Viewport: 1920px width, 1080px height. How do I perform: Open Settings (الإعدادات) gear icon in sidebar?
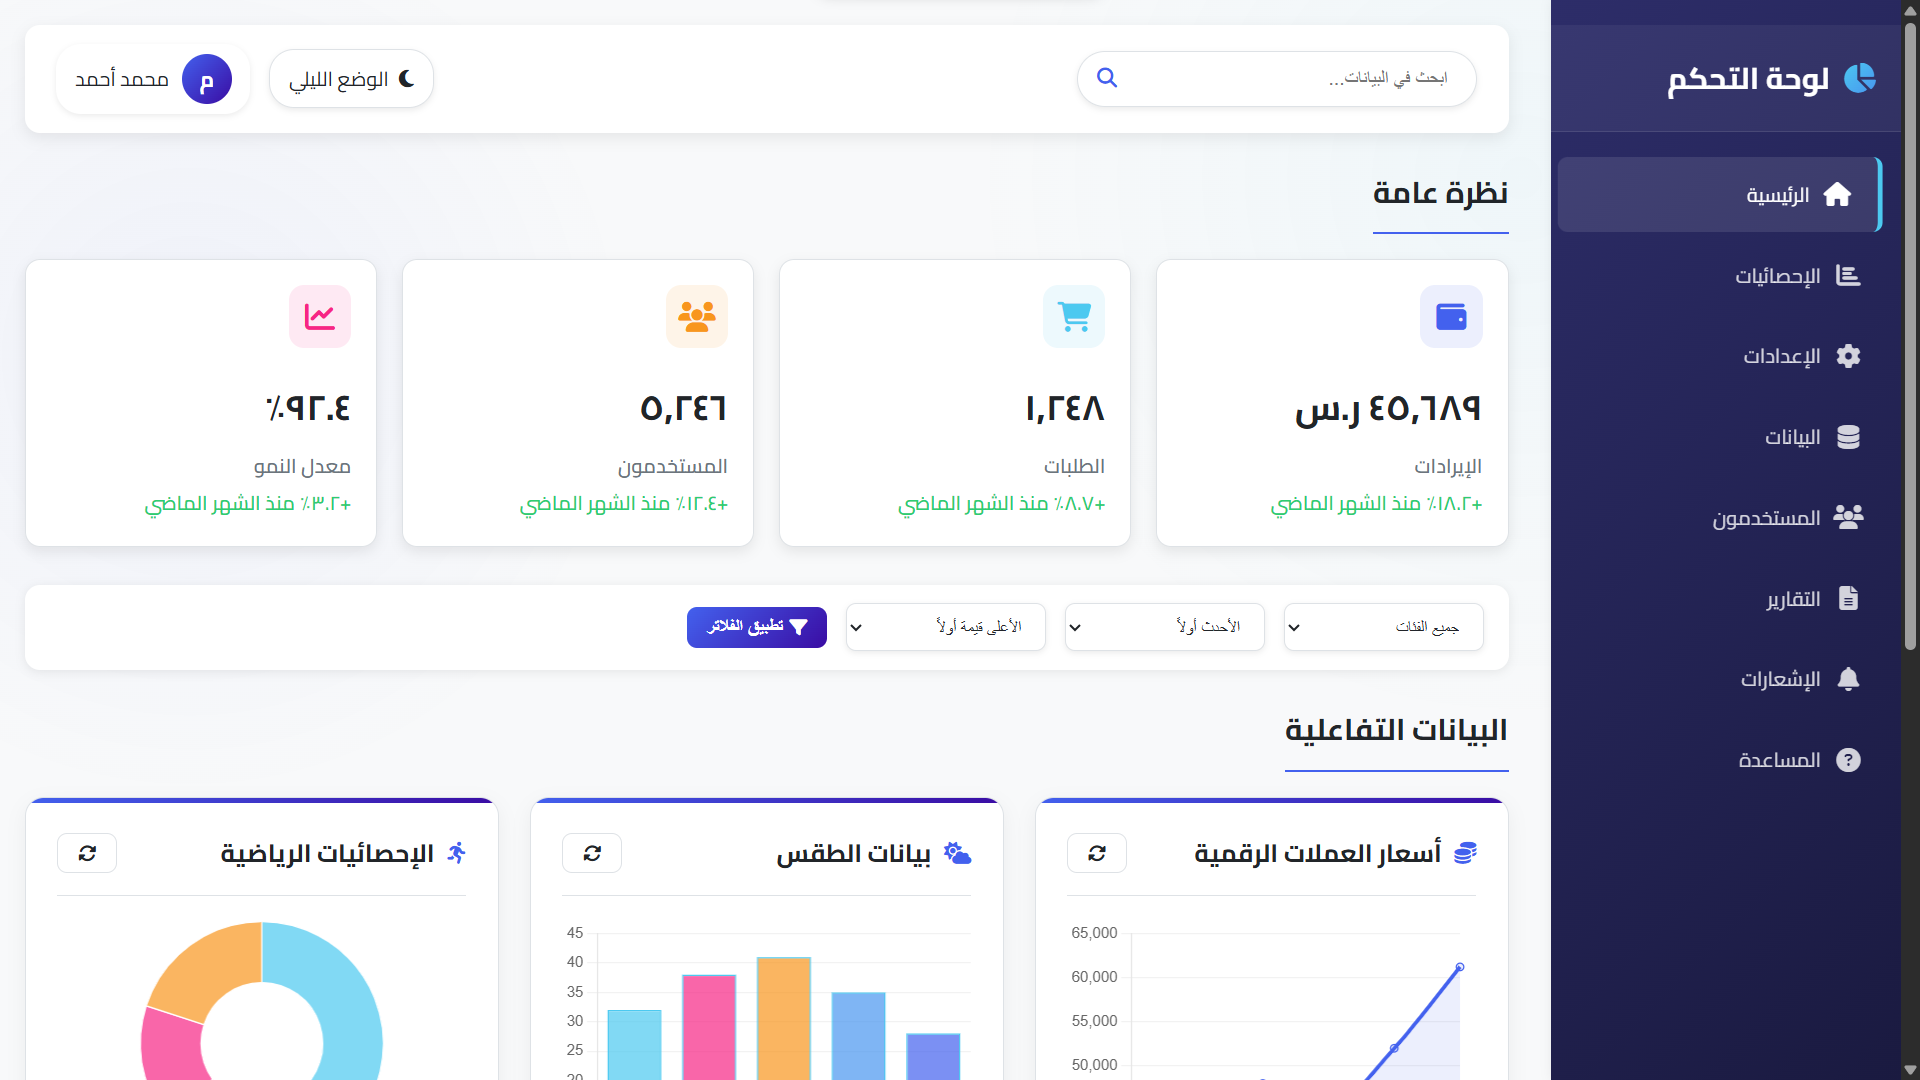pos(1849,356)
